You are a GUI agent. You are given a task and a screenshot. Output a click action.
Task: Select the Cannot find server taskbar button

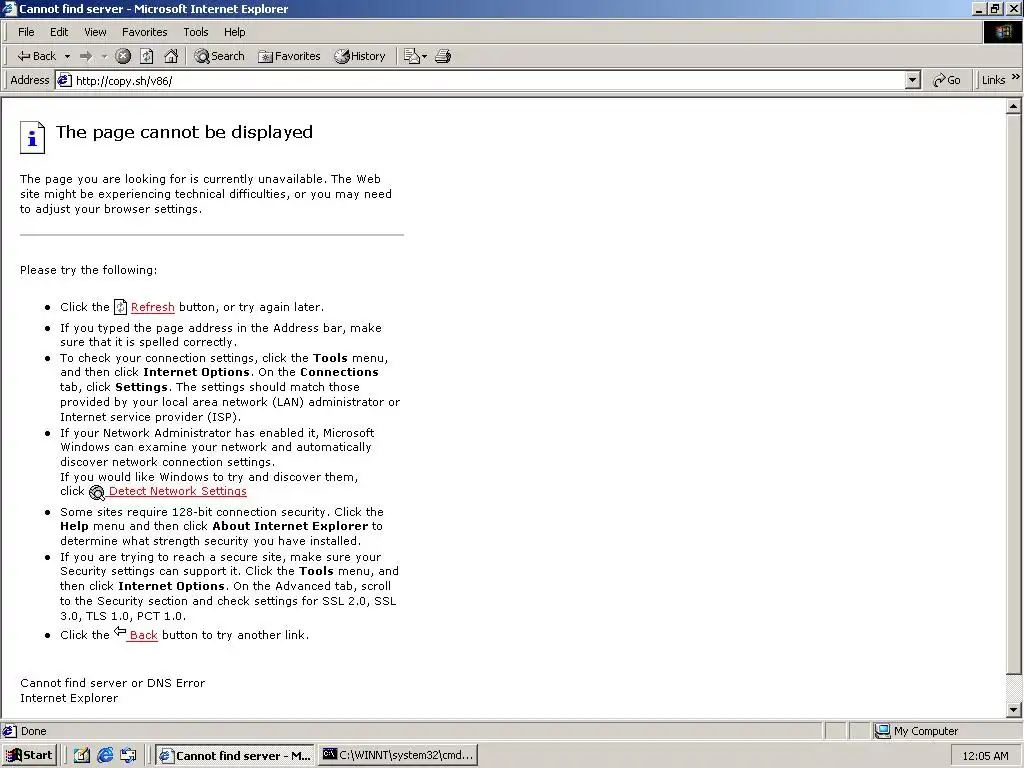click(235, 756)
